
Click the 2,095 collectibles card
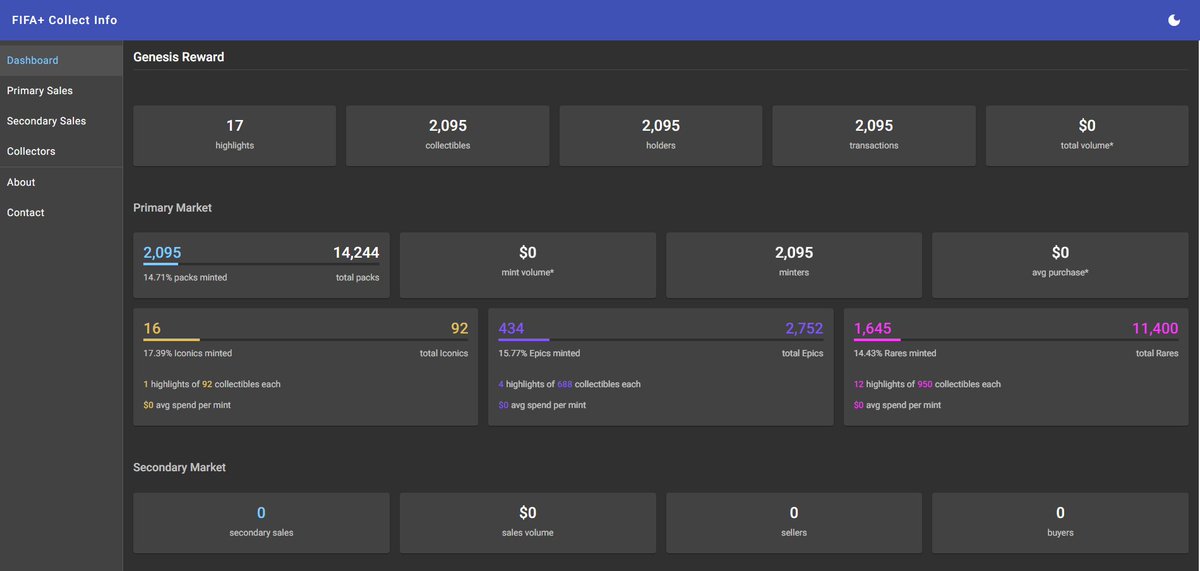click(x=448, y=136)
